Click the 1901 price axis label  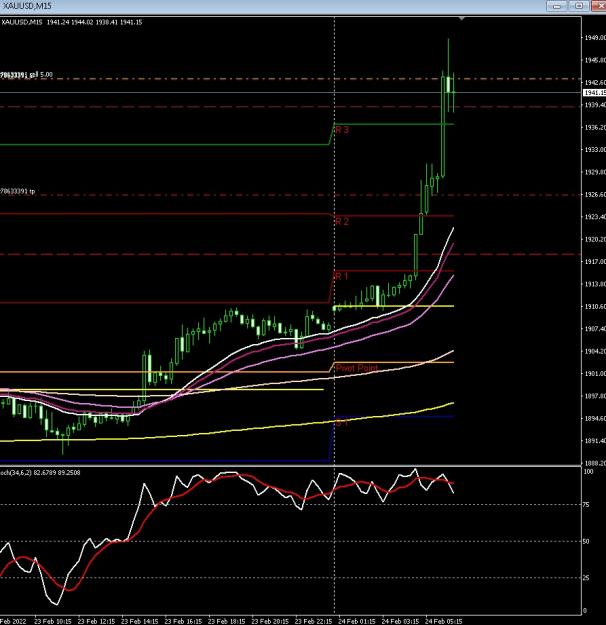[x=595, y=374]
